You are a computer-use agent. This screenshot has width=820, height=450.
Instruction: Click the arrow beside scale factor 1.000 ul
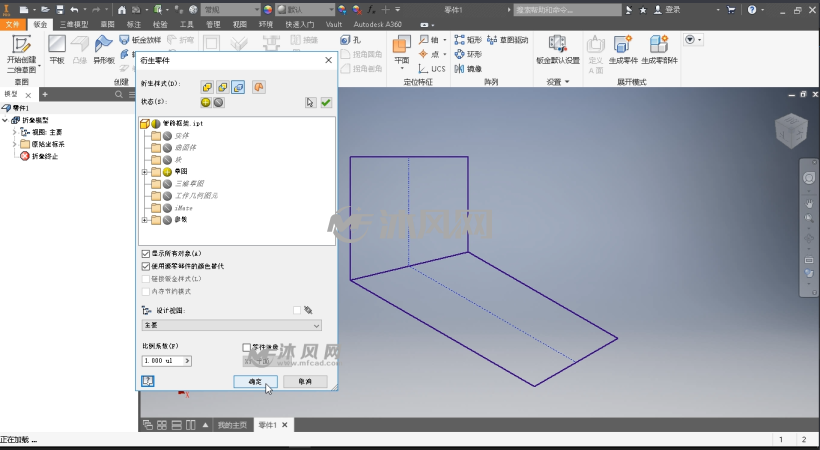pyautogui.click(x=187, y=361)
